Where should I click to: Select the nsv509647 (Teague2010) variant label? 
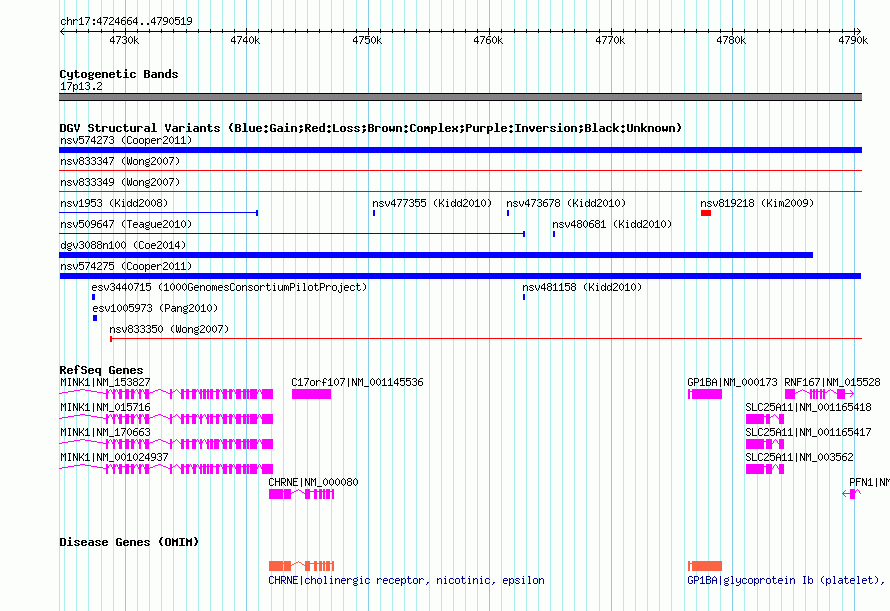(x=126, y=224)
